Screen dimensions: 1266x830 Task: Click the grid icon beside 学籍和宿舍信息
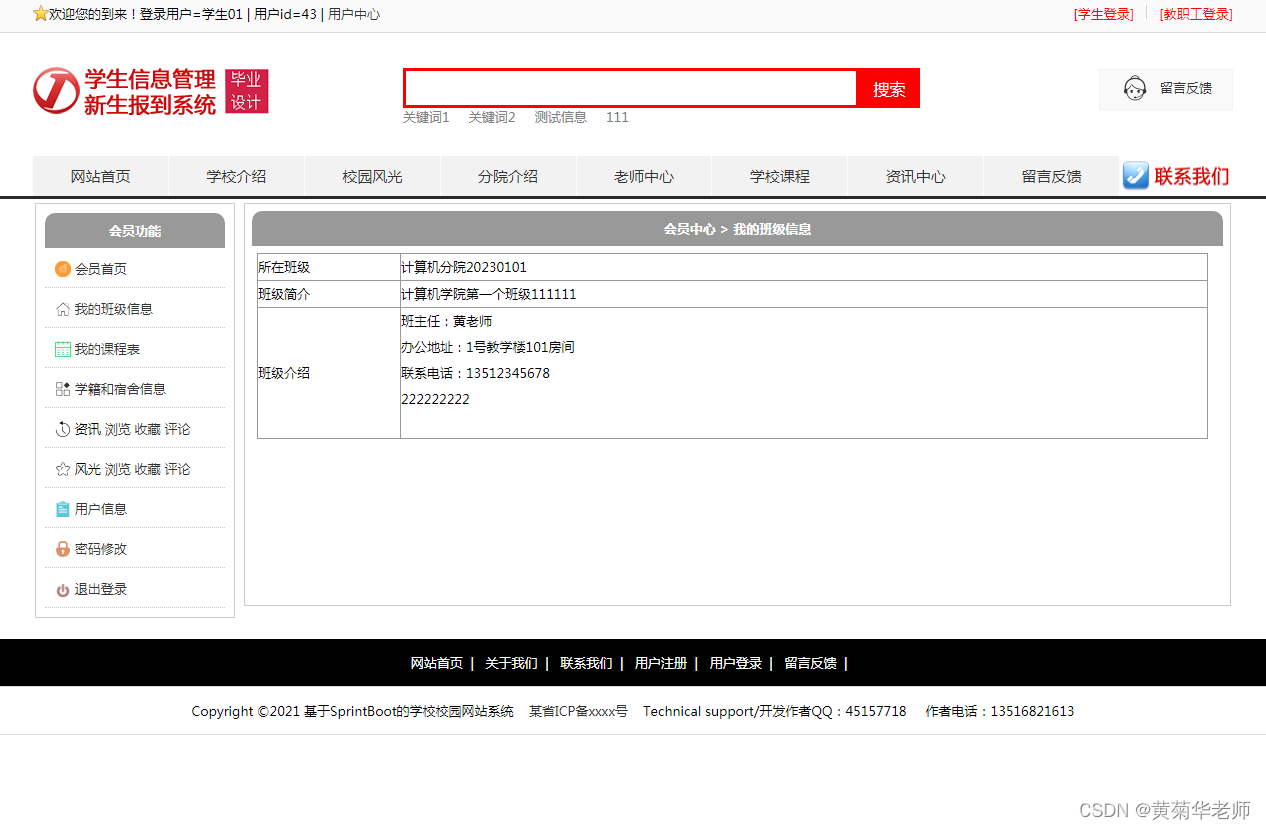(63, 389)
